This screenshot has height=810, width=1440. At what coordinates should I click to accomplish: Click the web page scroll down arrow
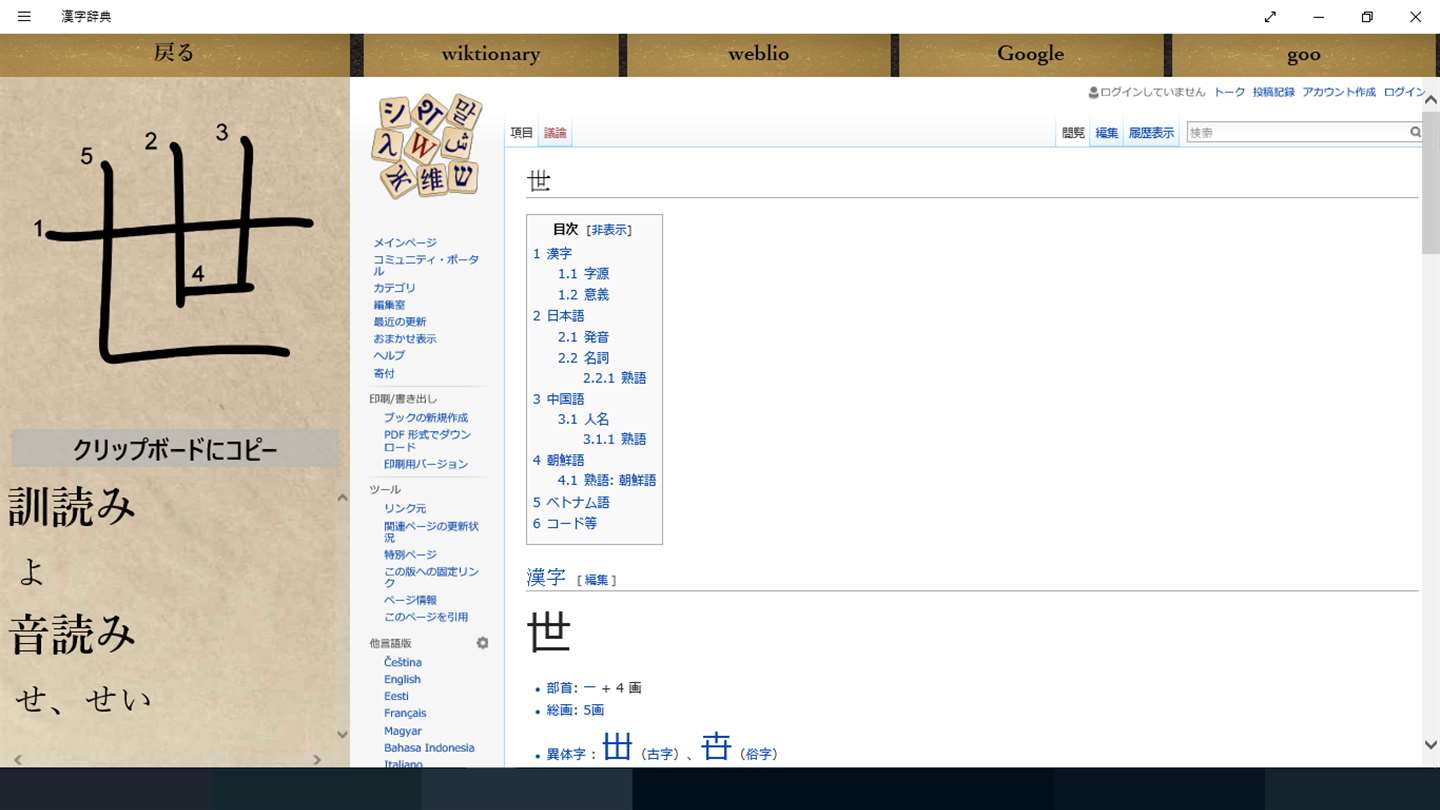[1430, 745]
